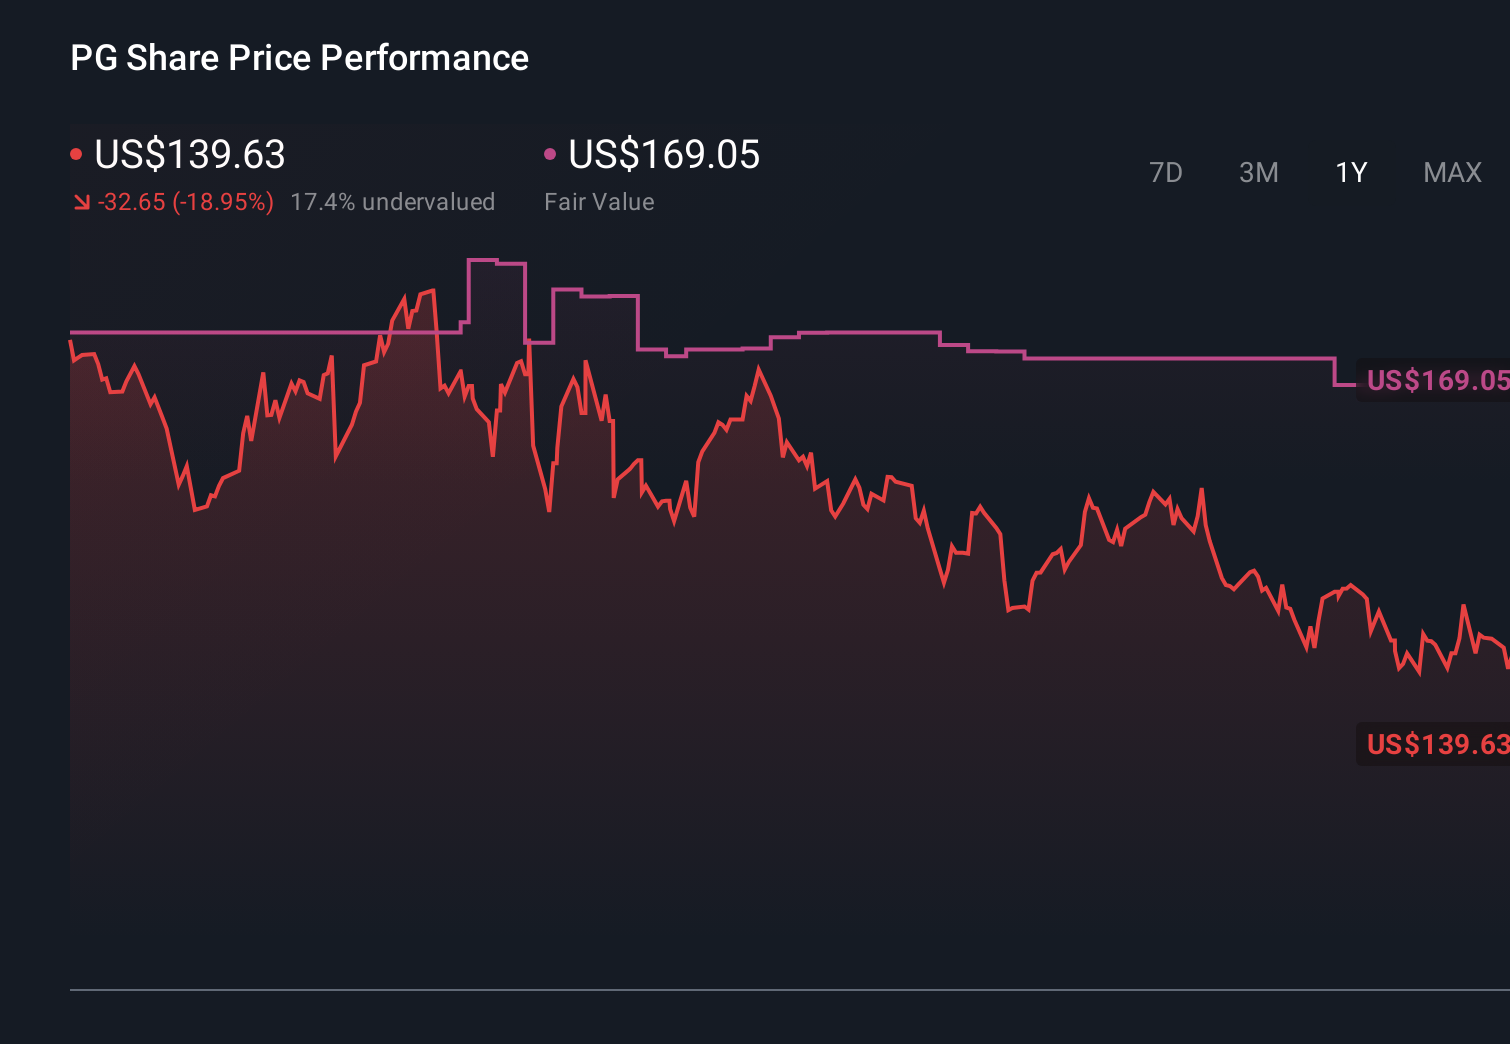The image size is (1510, 1044).
Task: Click the US$139.63 price heading
Action: [189, 155]
